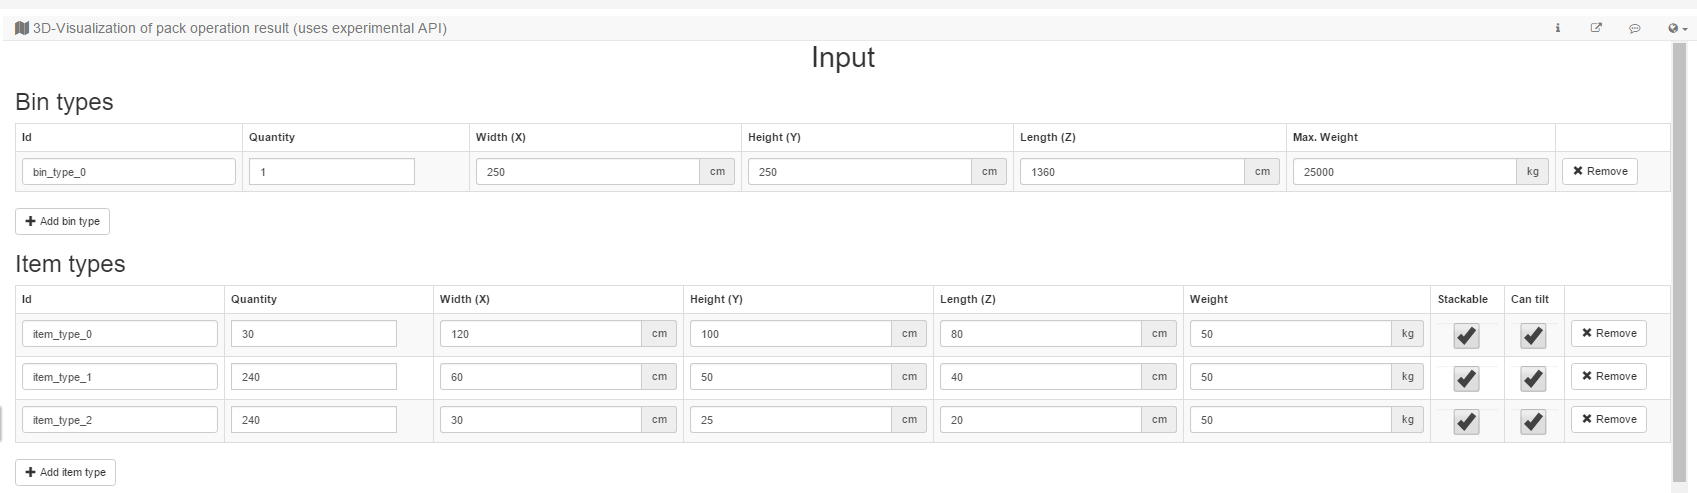Toggle Can tilt for item_type_0
Image resolution: width=1697 pixels, height=493 pixels.
(x=1533, y=336)
